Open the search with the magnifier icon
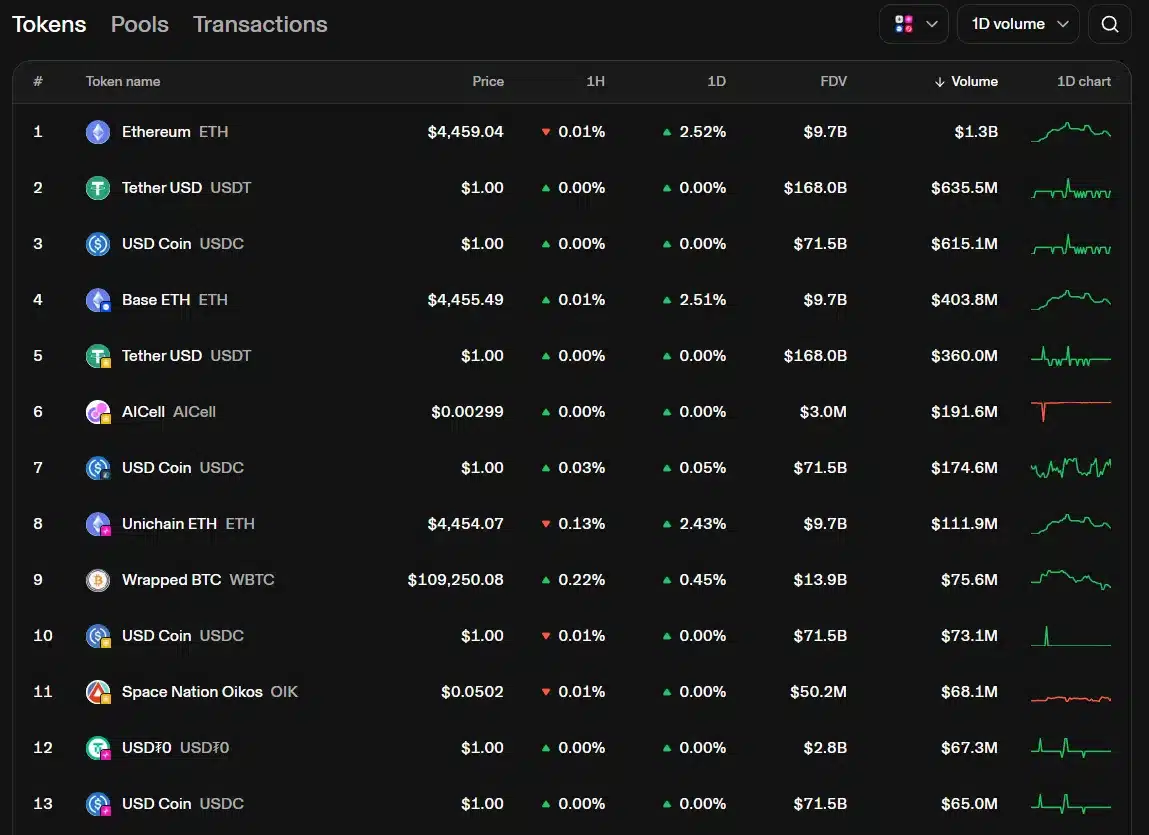 pyautogui.click(x=1109, y=24)
